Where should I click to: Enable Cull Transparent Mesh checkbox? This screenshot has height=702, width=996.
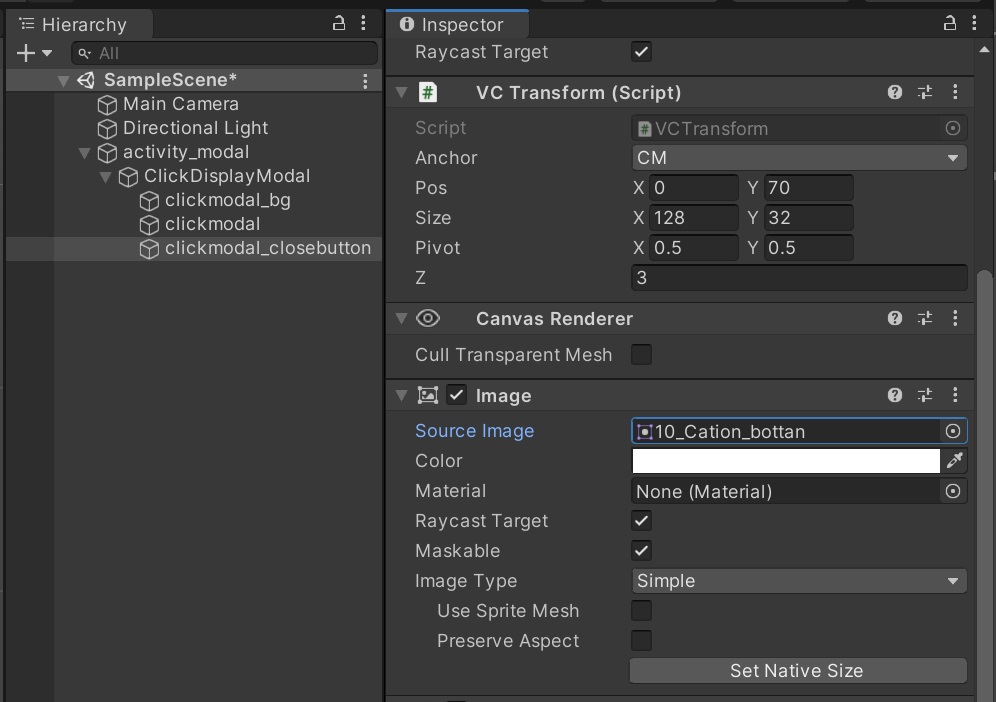click(641, 354)
